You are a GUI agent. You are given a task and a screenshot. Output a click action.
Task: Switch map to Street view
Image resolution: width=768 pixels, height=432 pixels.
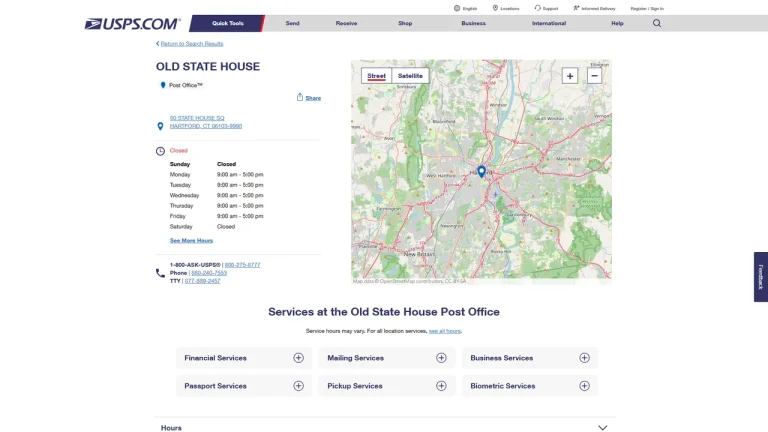(377, 76)
